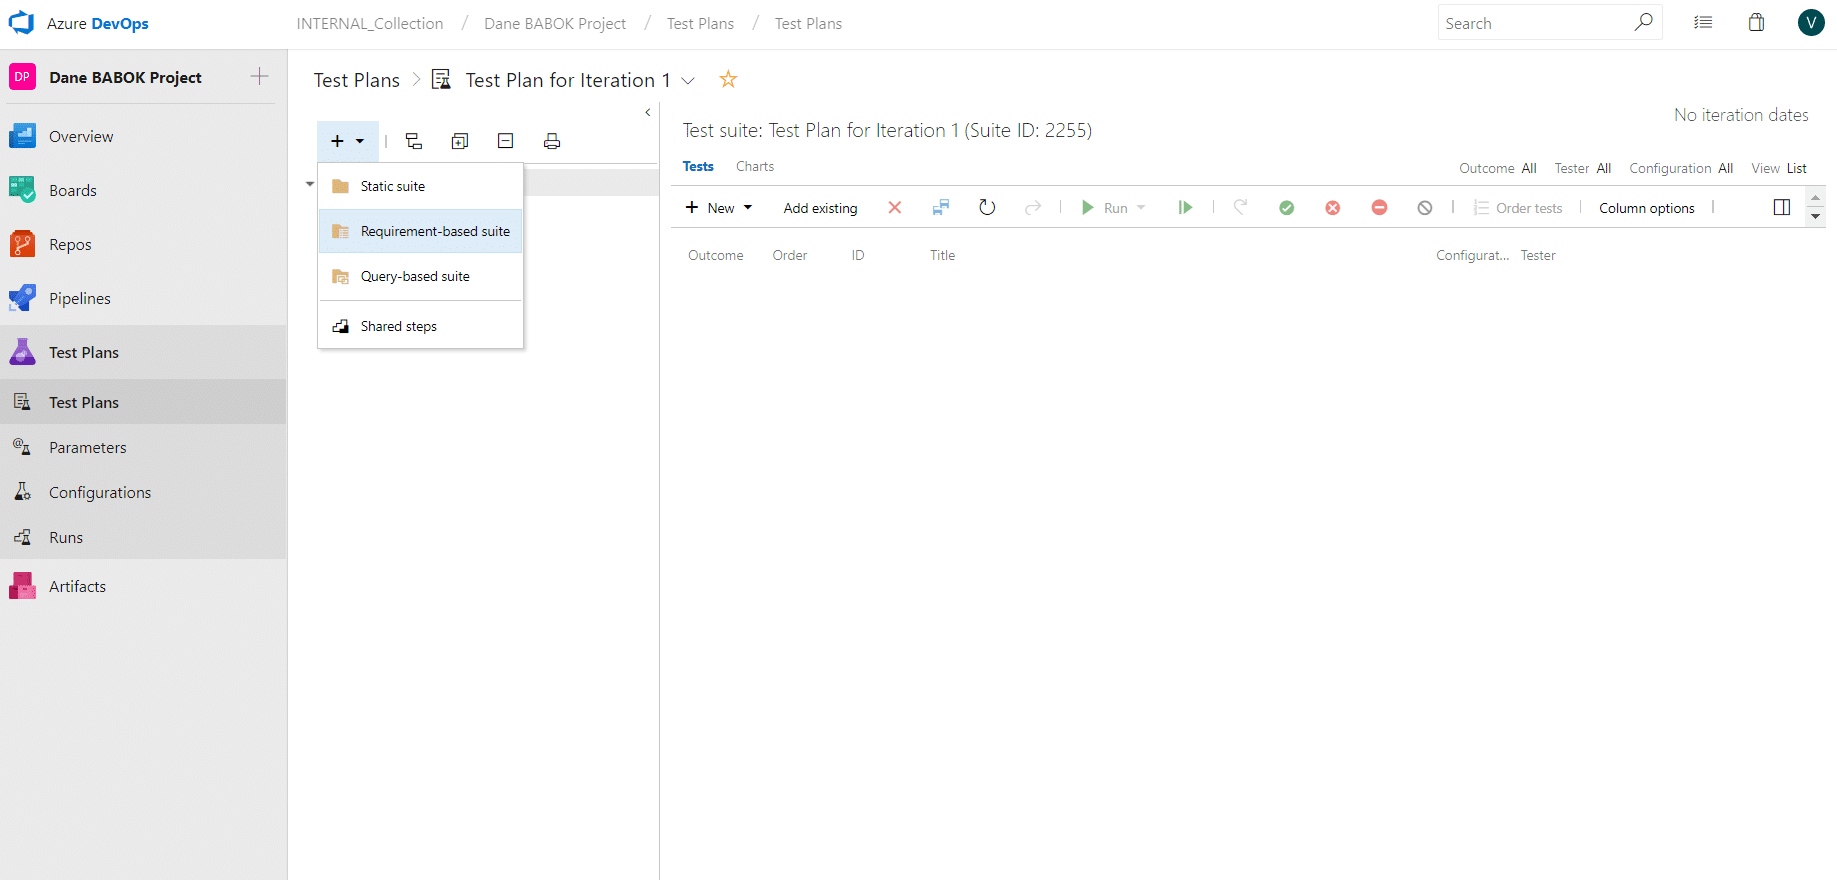Open the marketplace shopping bag icon

point(1756,23)
